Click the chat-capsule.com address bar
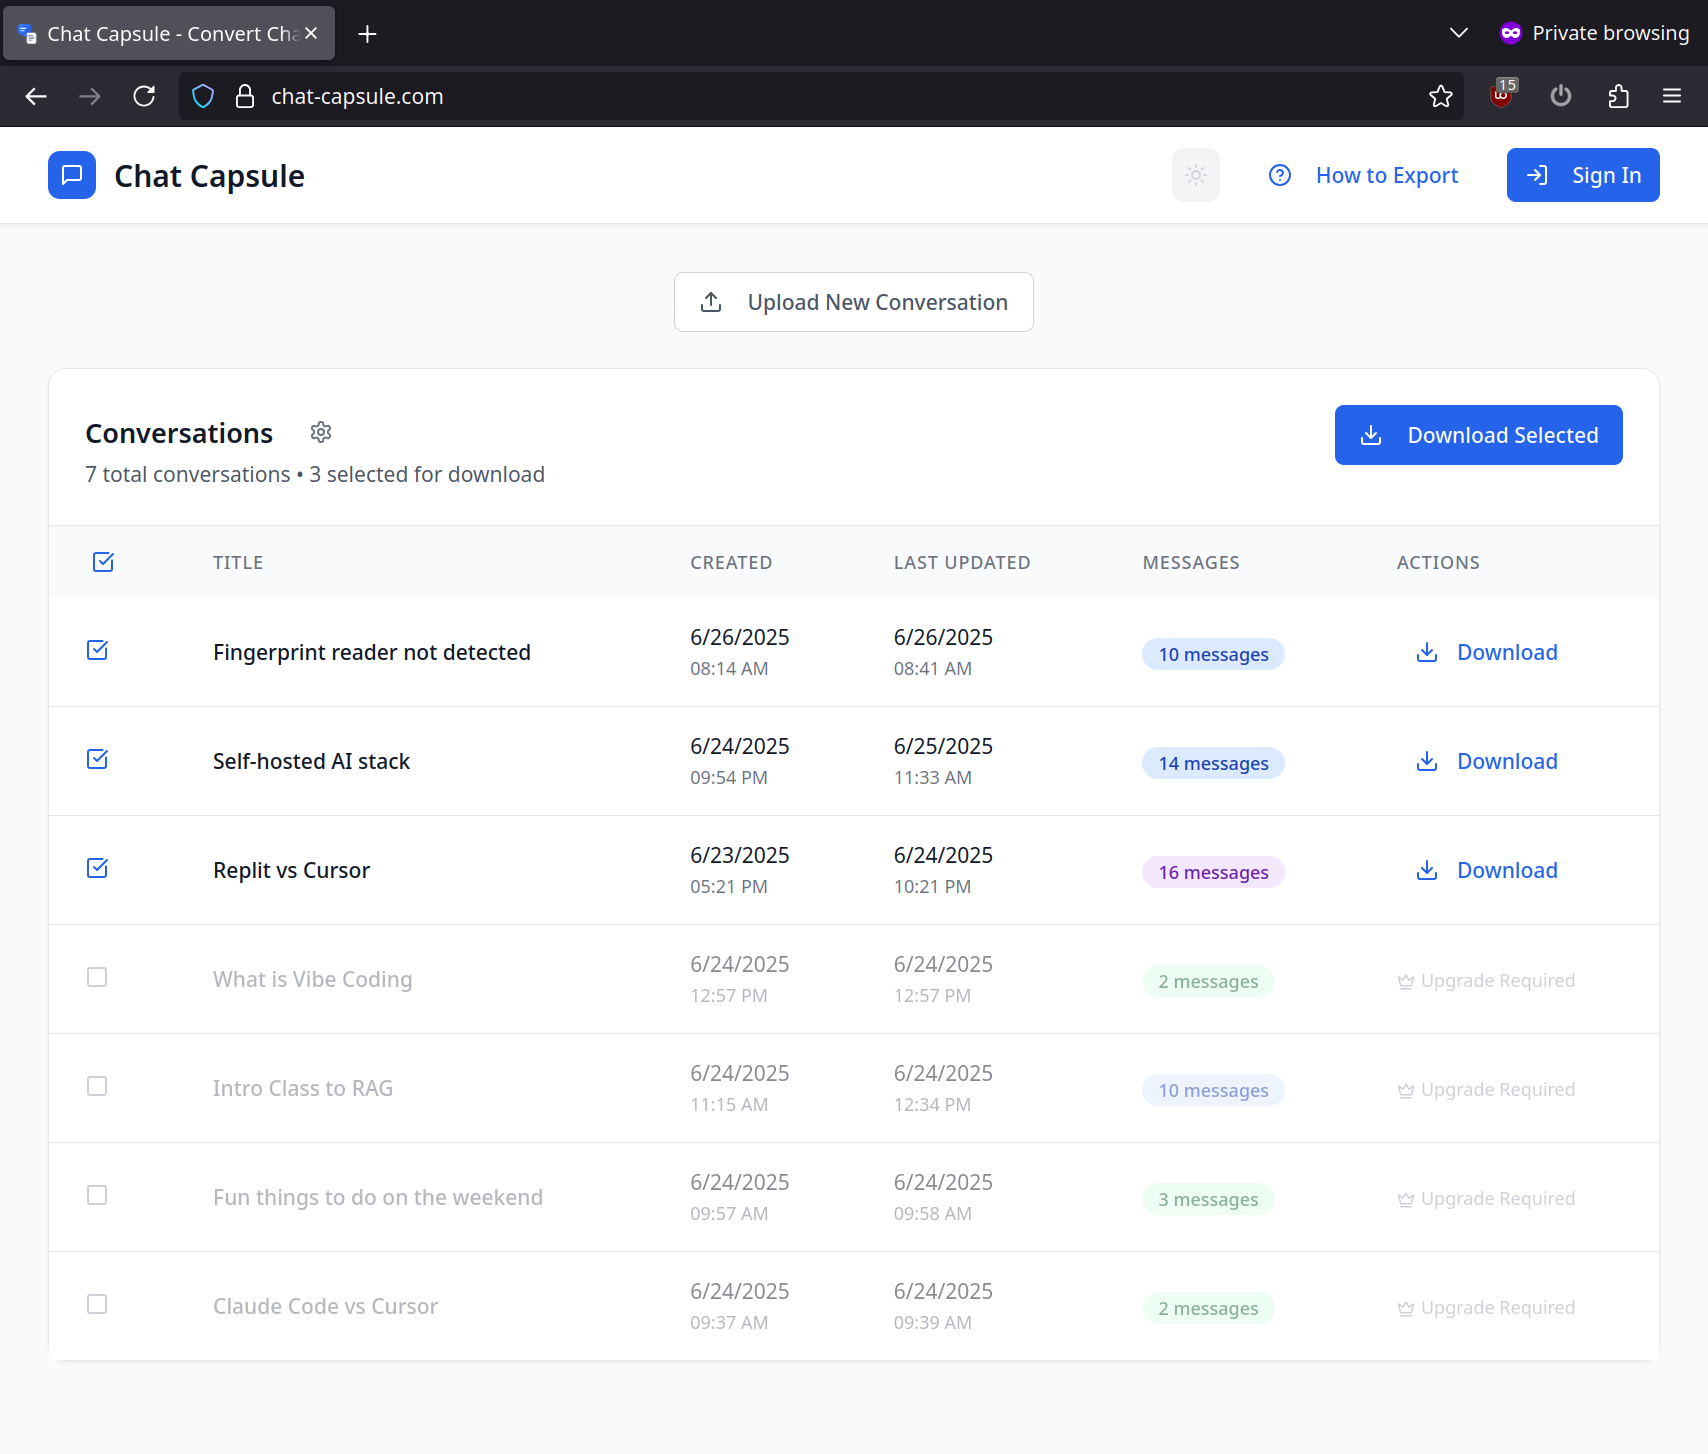The width and height of the screenshot is (1708, 1454). pos(820,96)
